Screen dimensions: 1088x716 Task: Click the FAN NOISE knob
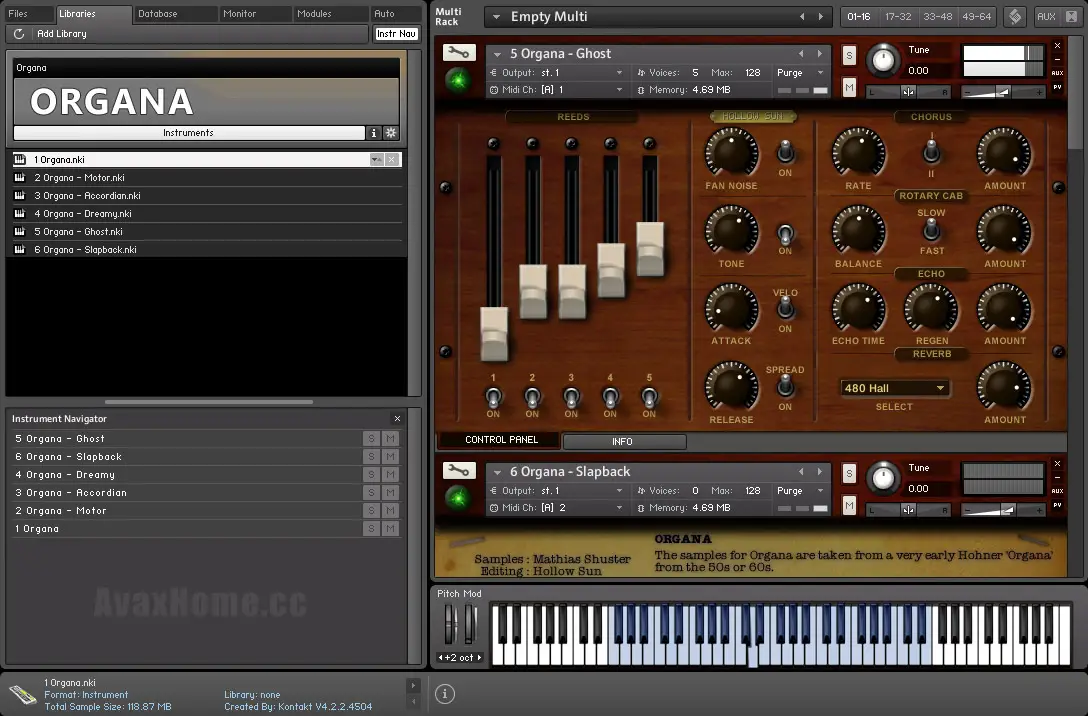[731, 153]
